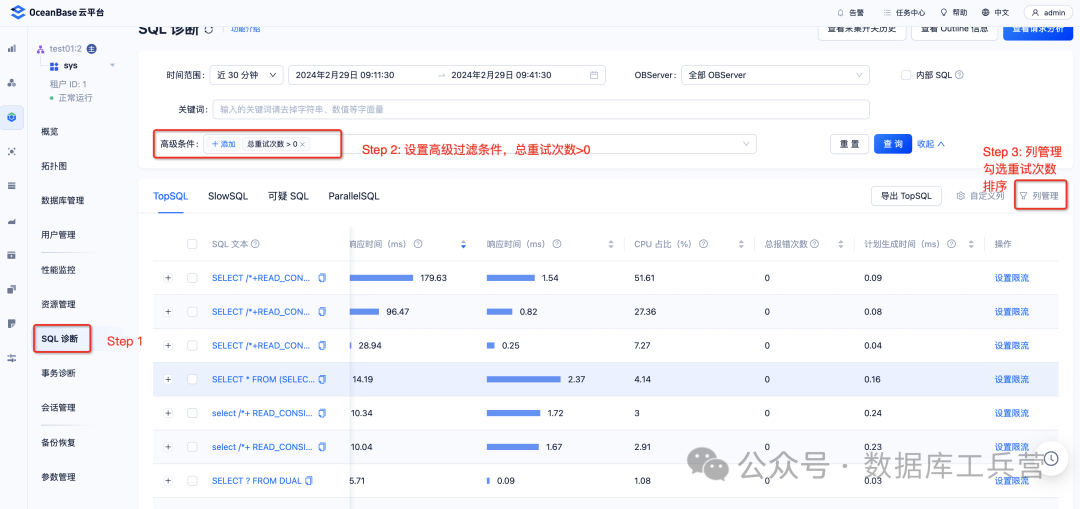Open the 高级条件 dropdown arrow
Viewport: 1080px width, 509px height.
(x=746, y=144)
